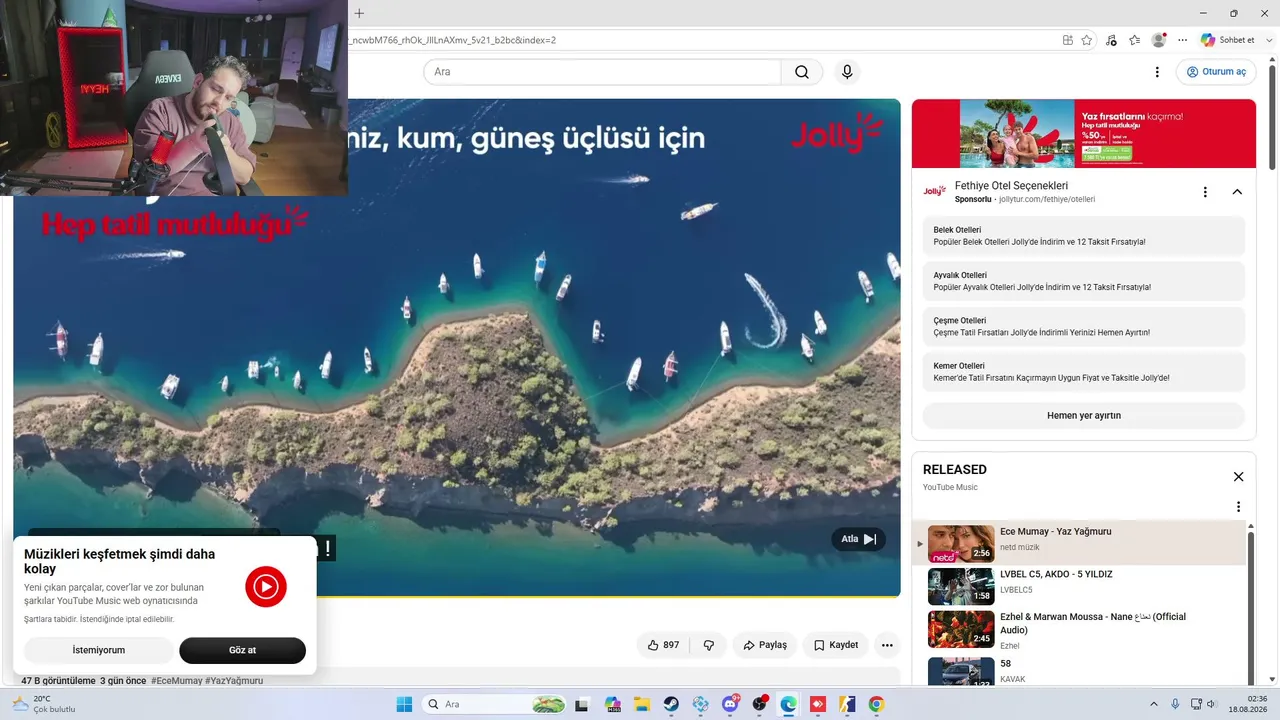Image resolution: width=1280 pixels, height=720 pixels.
Task: Play Ece Mumay - Yaz Yağmuru thumbnail
Action: click(961, 544)
